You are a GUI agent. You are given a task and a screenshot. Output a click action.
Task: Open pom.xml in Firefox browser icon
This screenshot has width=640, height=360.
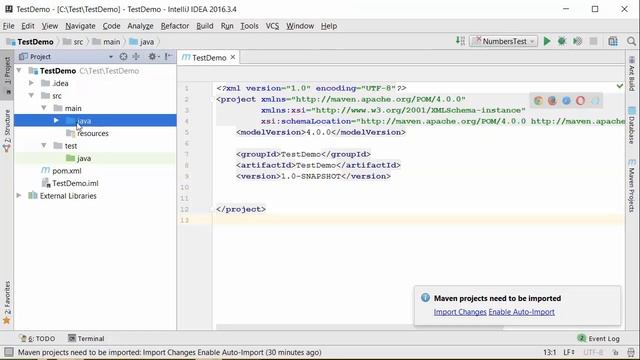tap(552, 101)
